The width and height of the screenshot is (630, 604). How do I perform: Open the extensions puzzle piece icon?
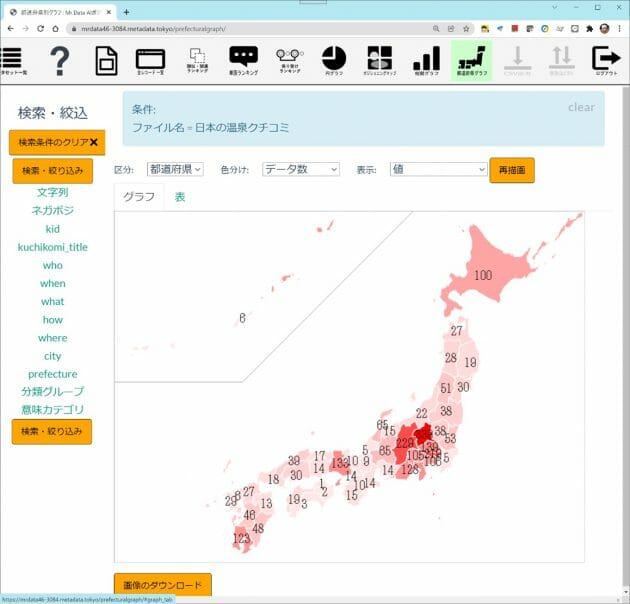pyautogui.click(x=589, y=29)
